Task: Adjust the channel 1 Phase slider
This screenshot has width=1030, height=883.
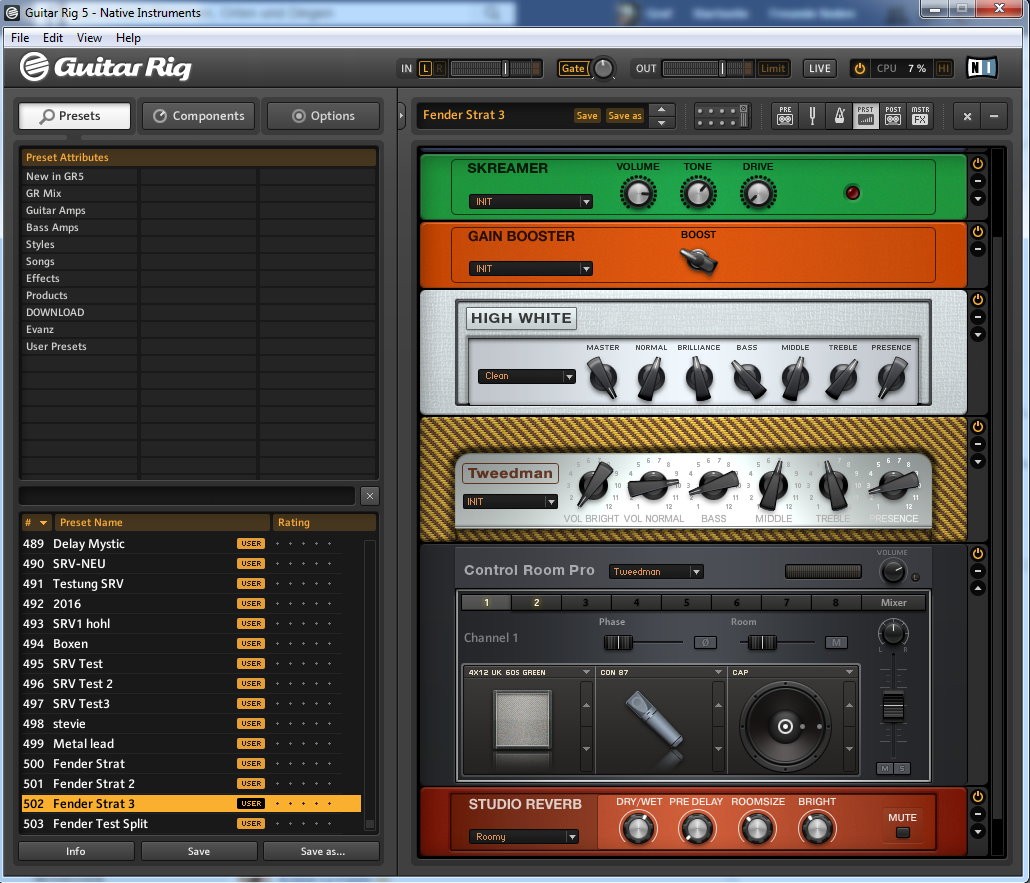Action: coord(618,642)
